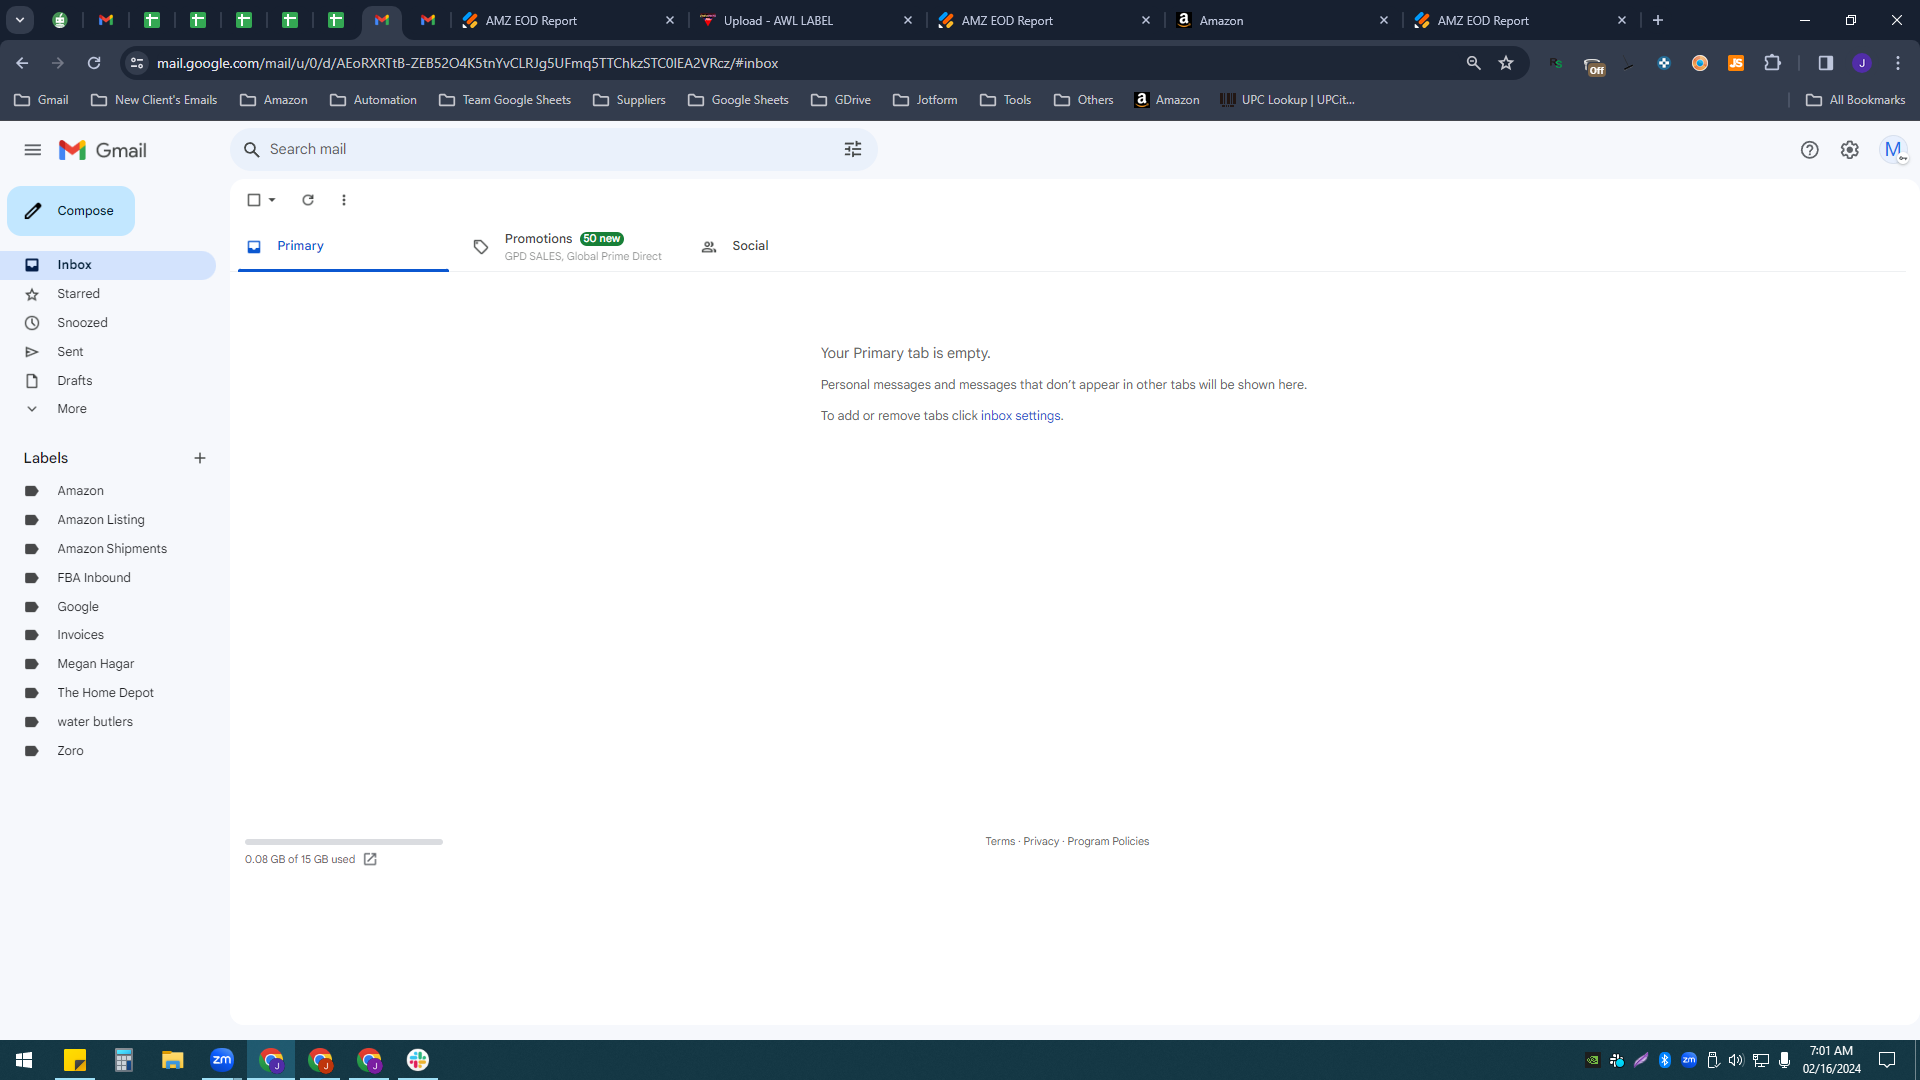
Task: Switch to the Promotions tab
Action: (x=567, y=246)
